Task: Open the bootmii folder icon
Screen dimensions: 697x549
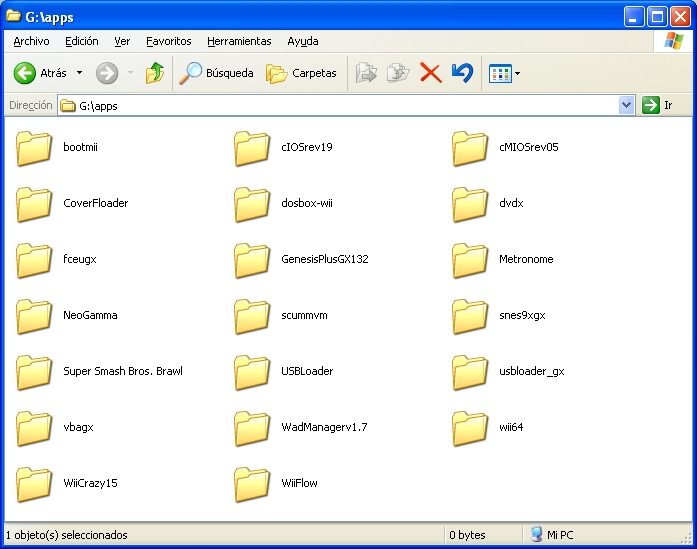Action: tap(35, 148)
